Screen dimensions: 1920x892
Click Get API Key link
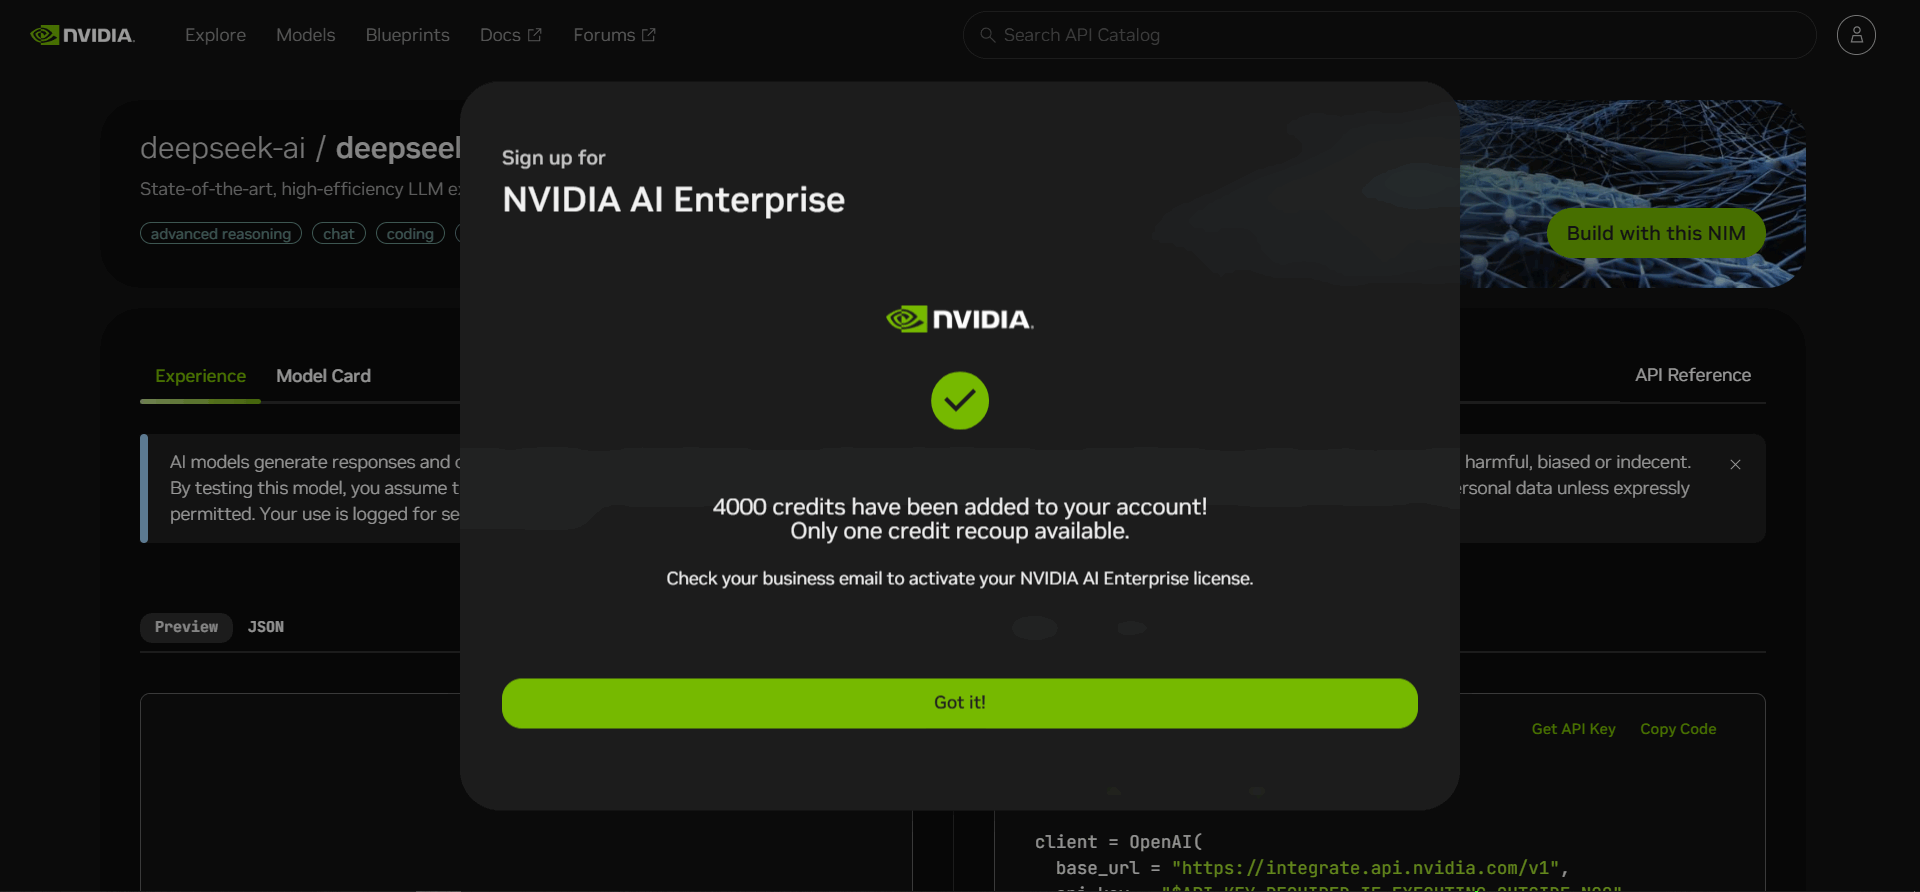tap(1573, 729)
